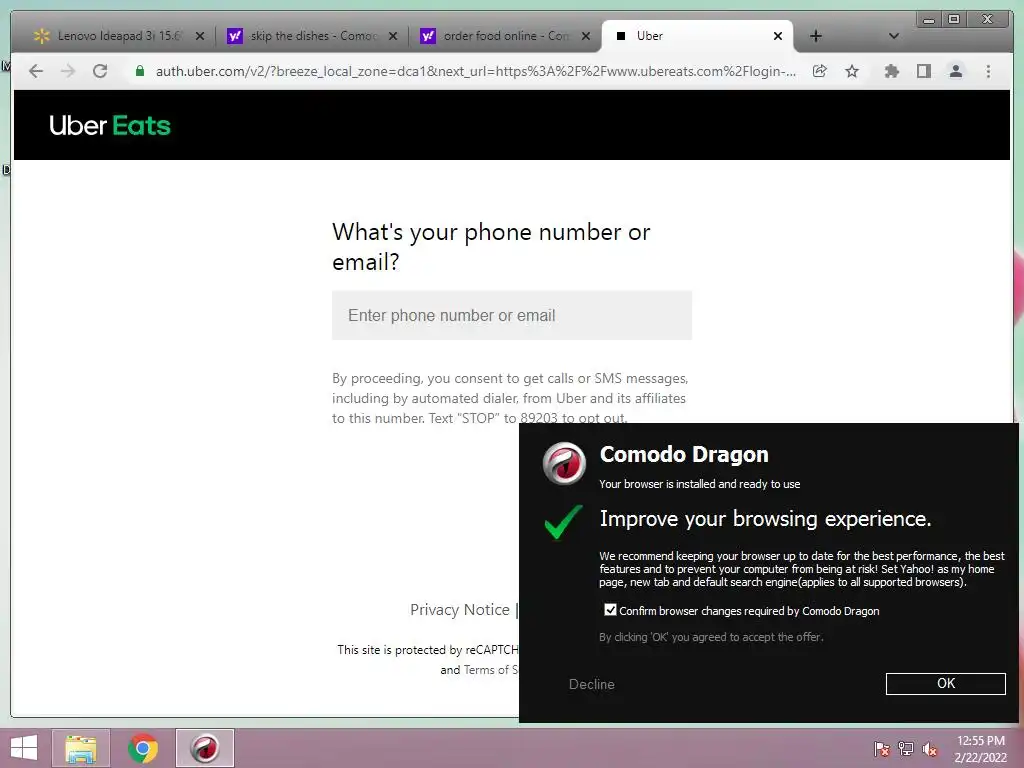The width and height of the screenshot is (1024, 768).
Task: Open the extensions puzzle icon
Action: (891, 71)
